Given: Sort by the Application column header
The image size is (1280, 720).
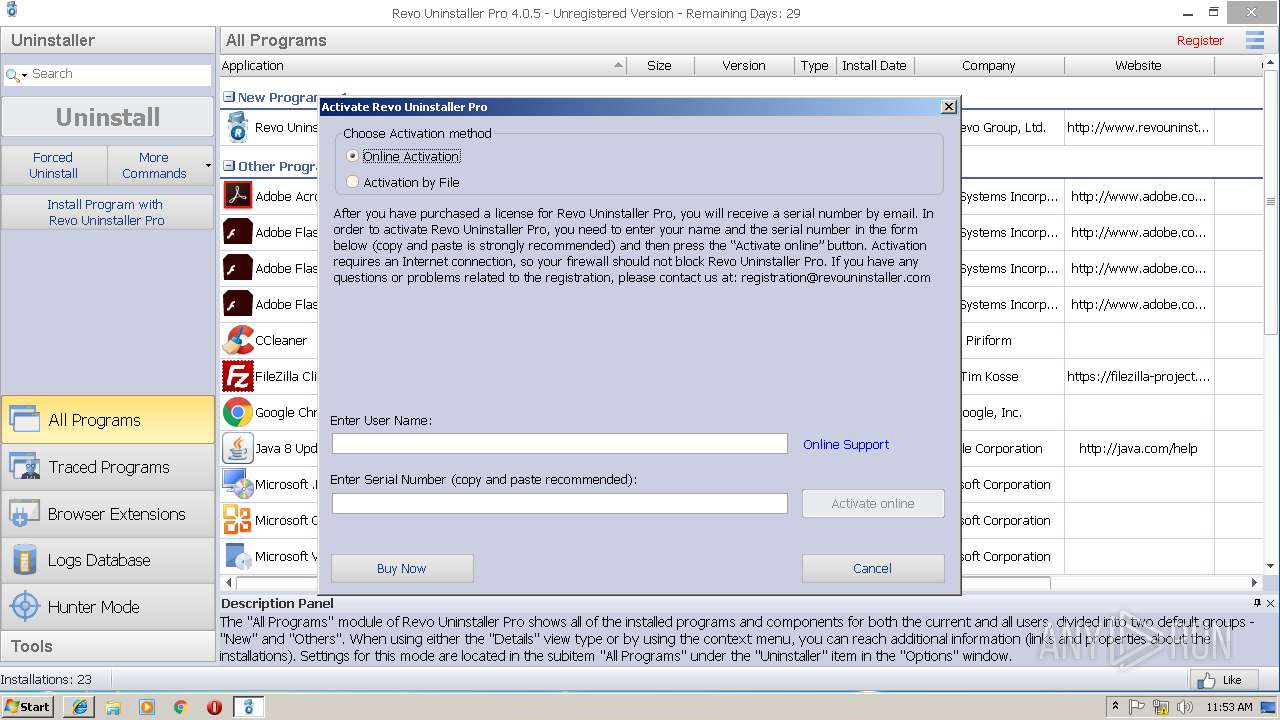Looking at the screenshot, I should coord(422,65).
